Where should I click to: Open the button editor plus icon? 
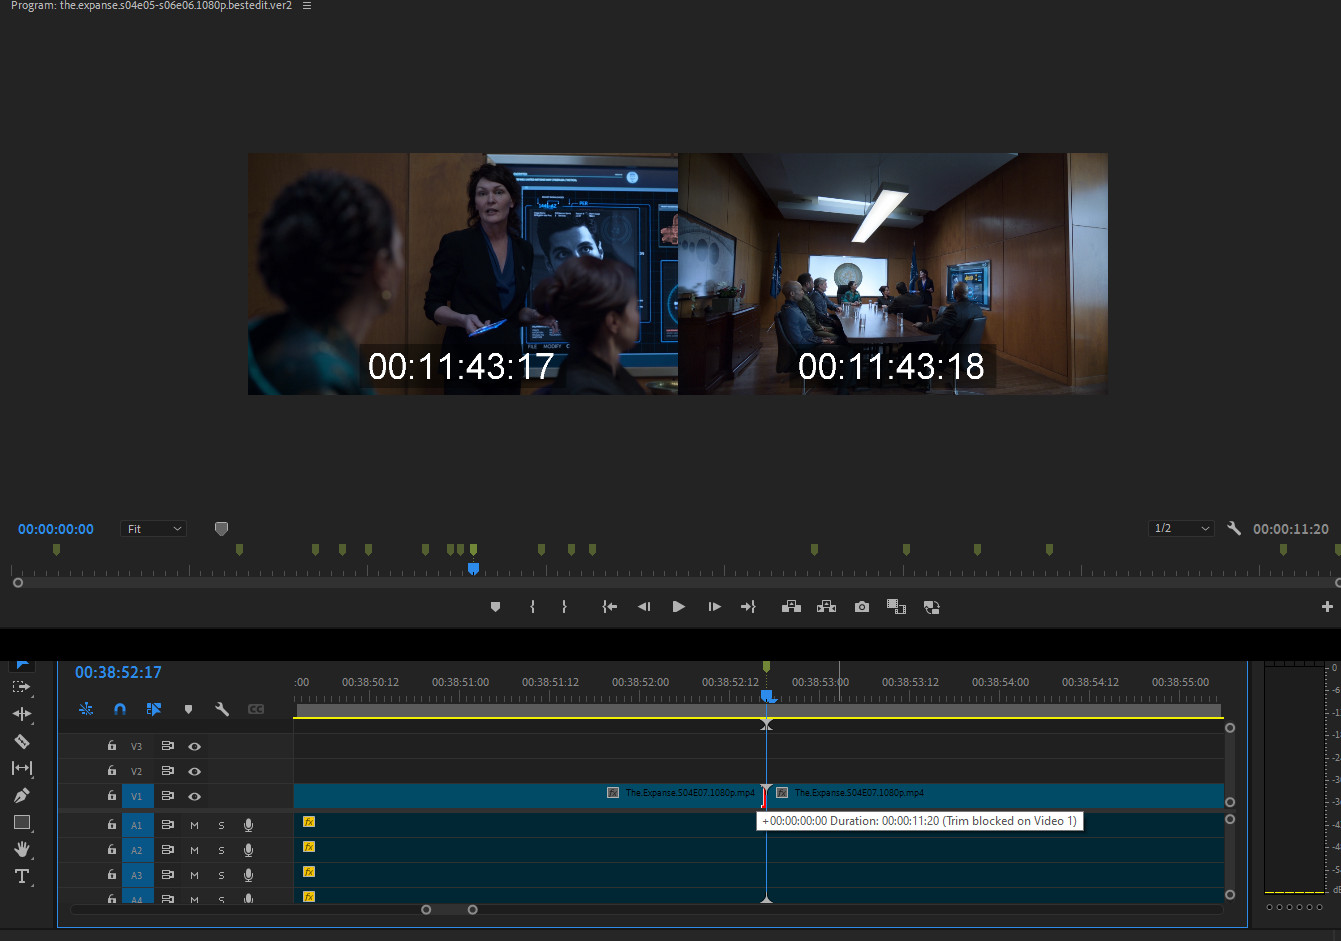tap(1327, 607)
